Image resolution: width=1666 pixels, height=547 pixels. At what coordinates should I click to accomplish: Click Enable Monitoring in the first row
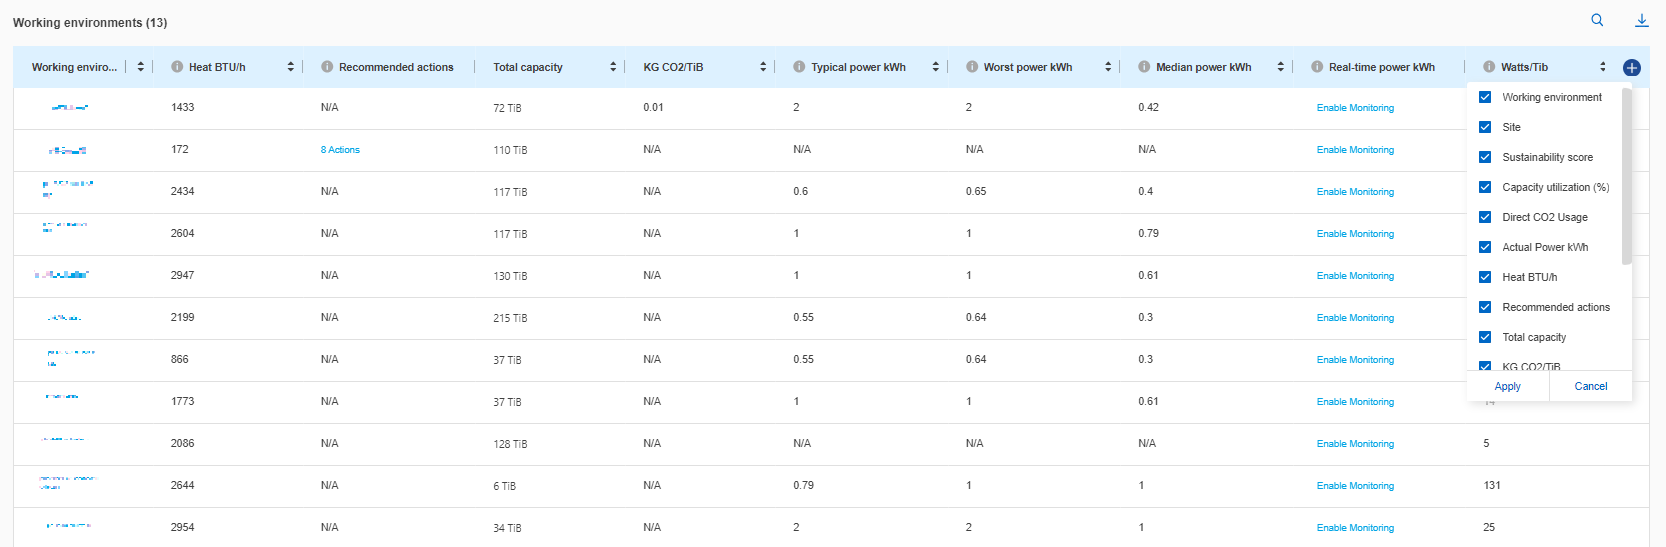point(1355,108)
